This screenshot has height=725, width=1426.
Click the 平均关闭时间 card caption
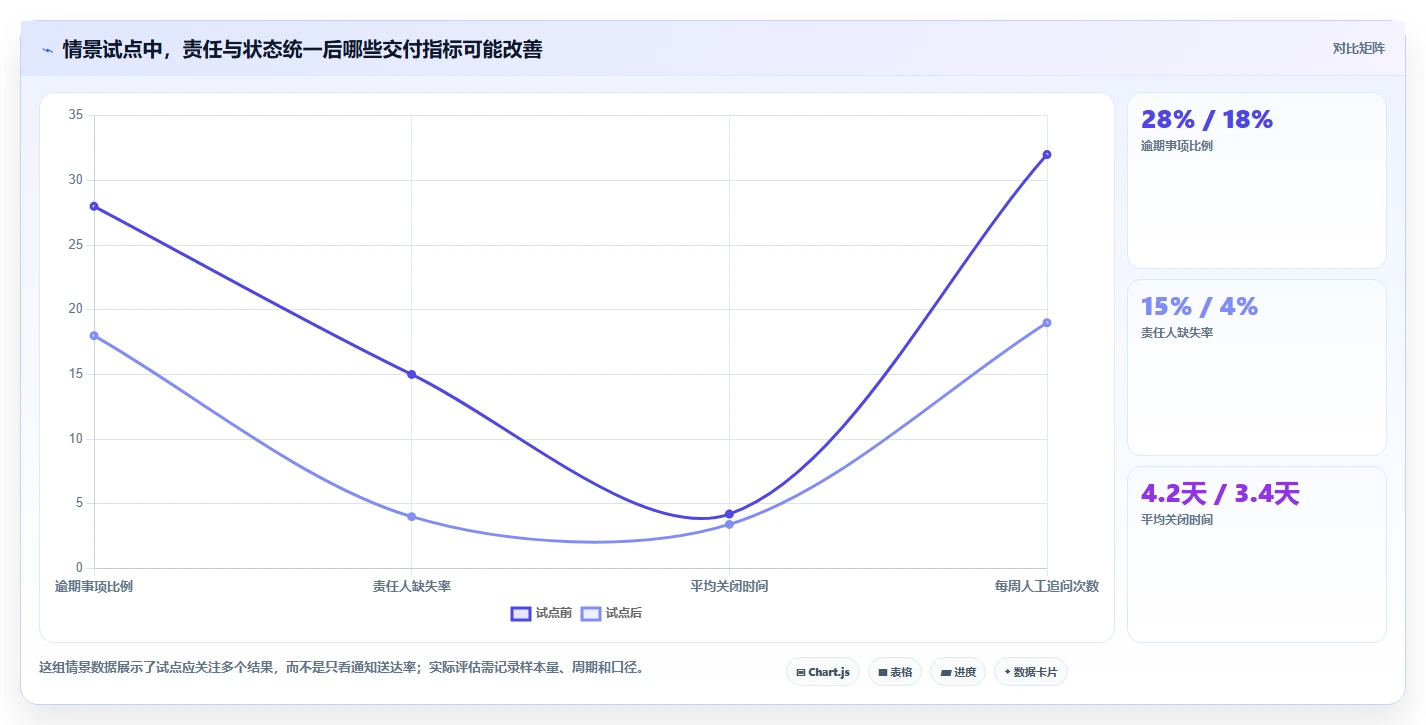(1177, 520)
